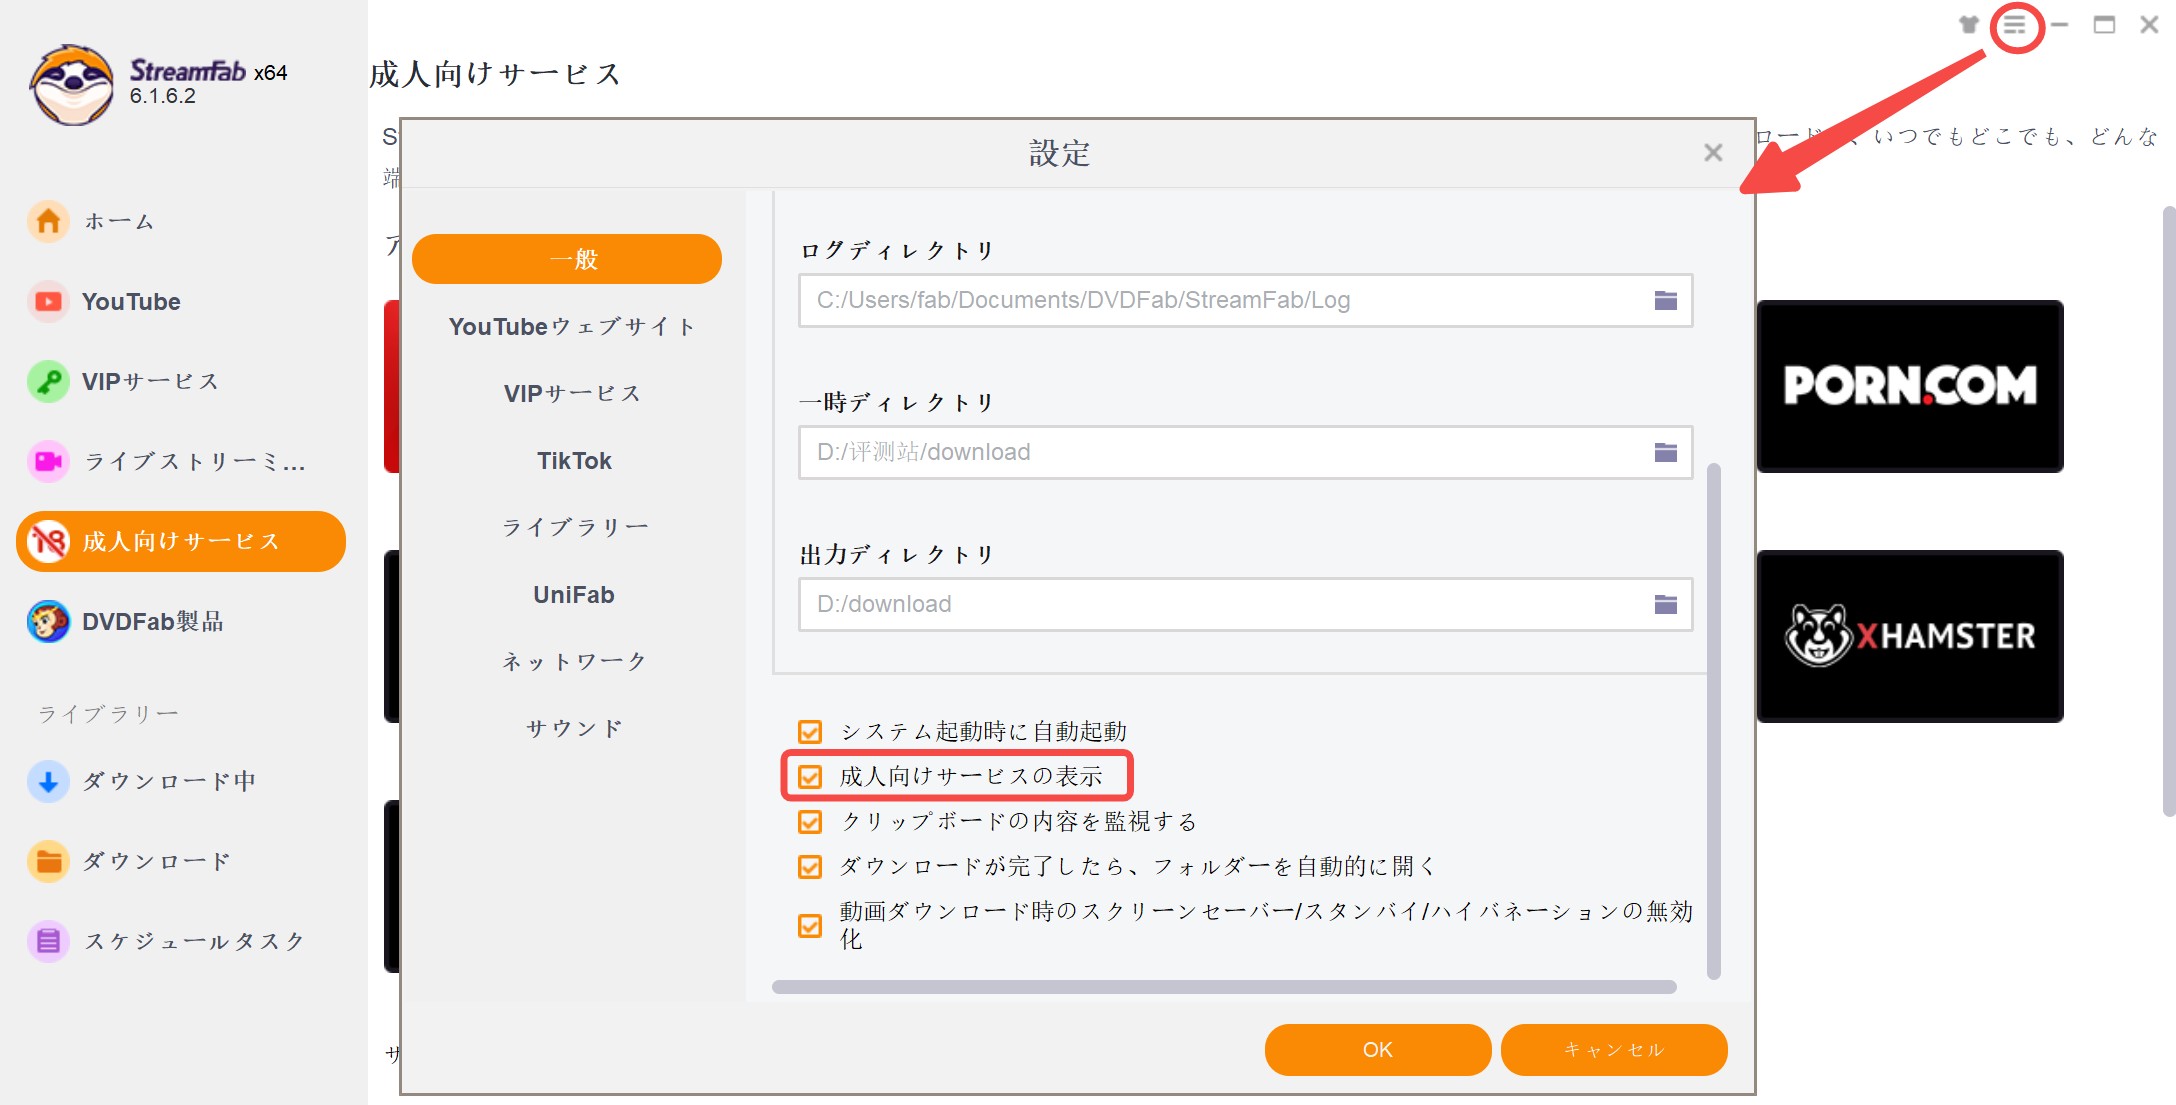Click the 一時ディレクトリ path field
This screenshot has width=2176, height=1105.
point(1245,452)
